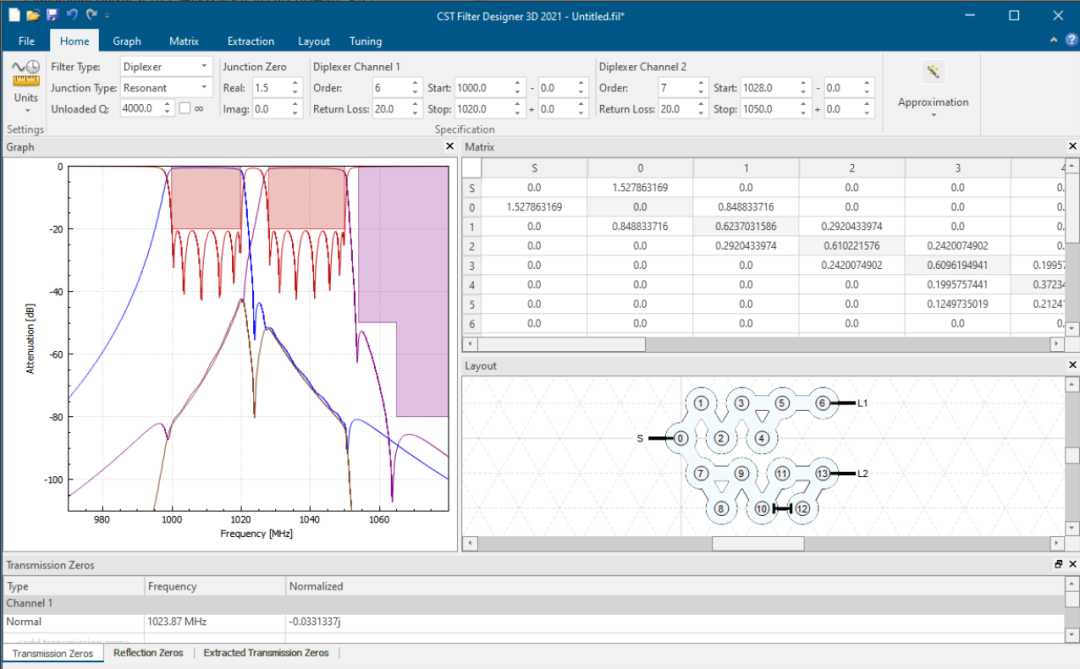The width and height of the screenshot is (1080, 669).
Task: Switch to the Extraction ribbon tab
Action: 250,41
